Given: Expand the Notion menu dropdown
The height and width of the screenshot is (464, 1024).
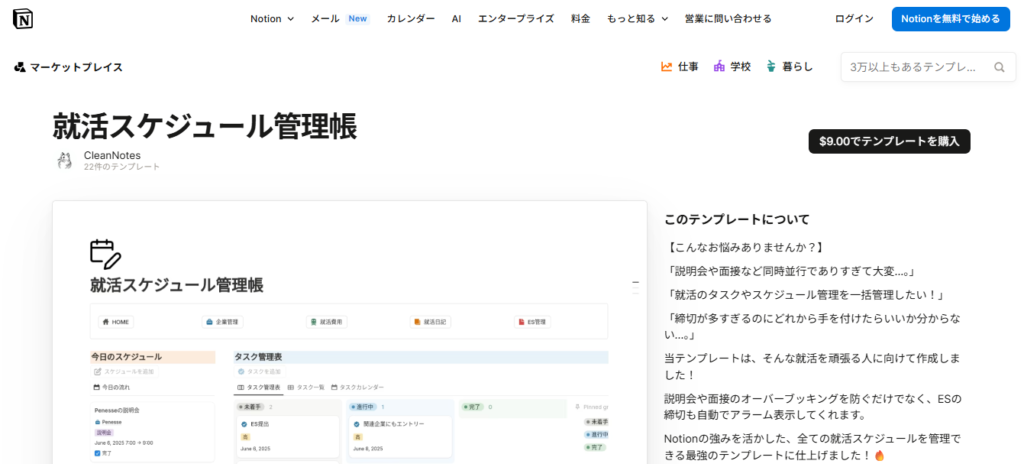Looking at the screenshot, I should [x=272, y=19].
